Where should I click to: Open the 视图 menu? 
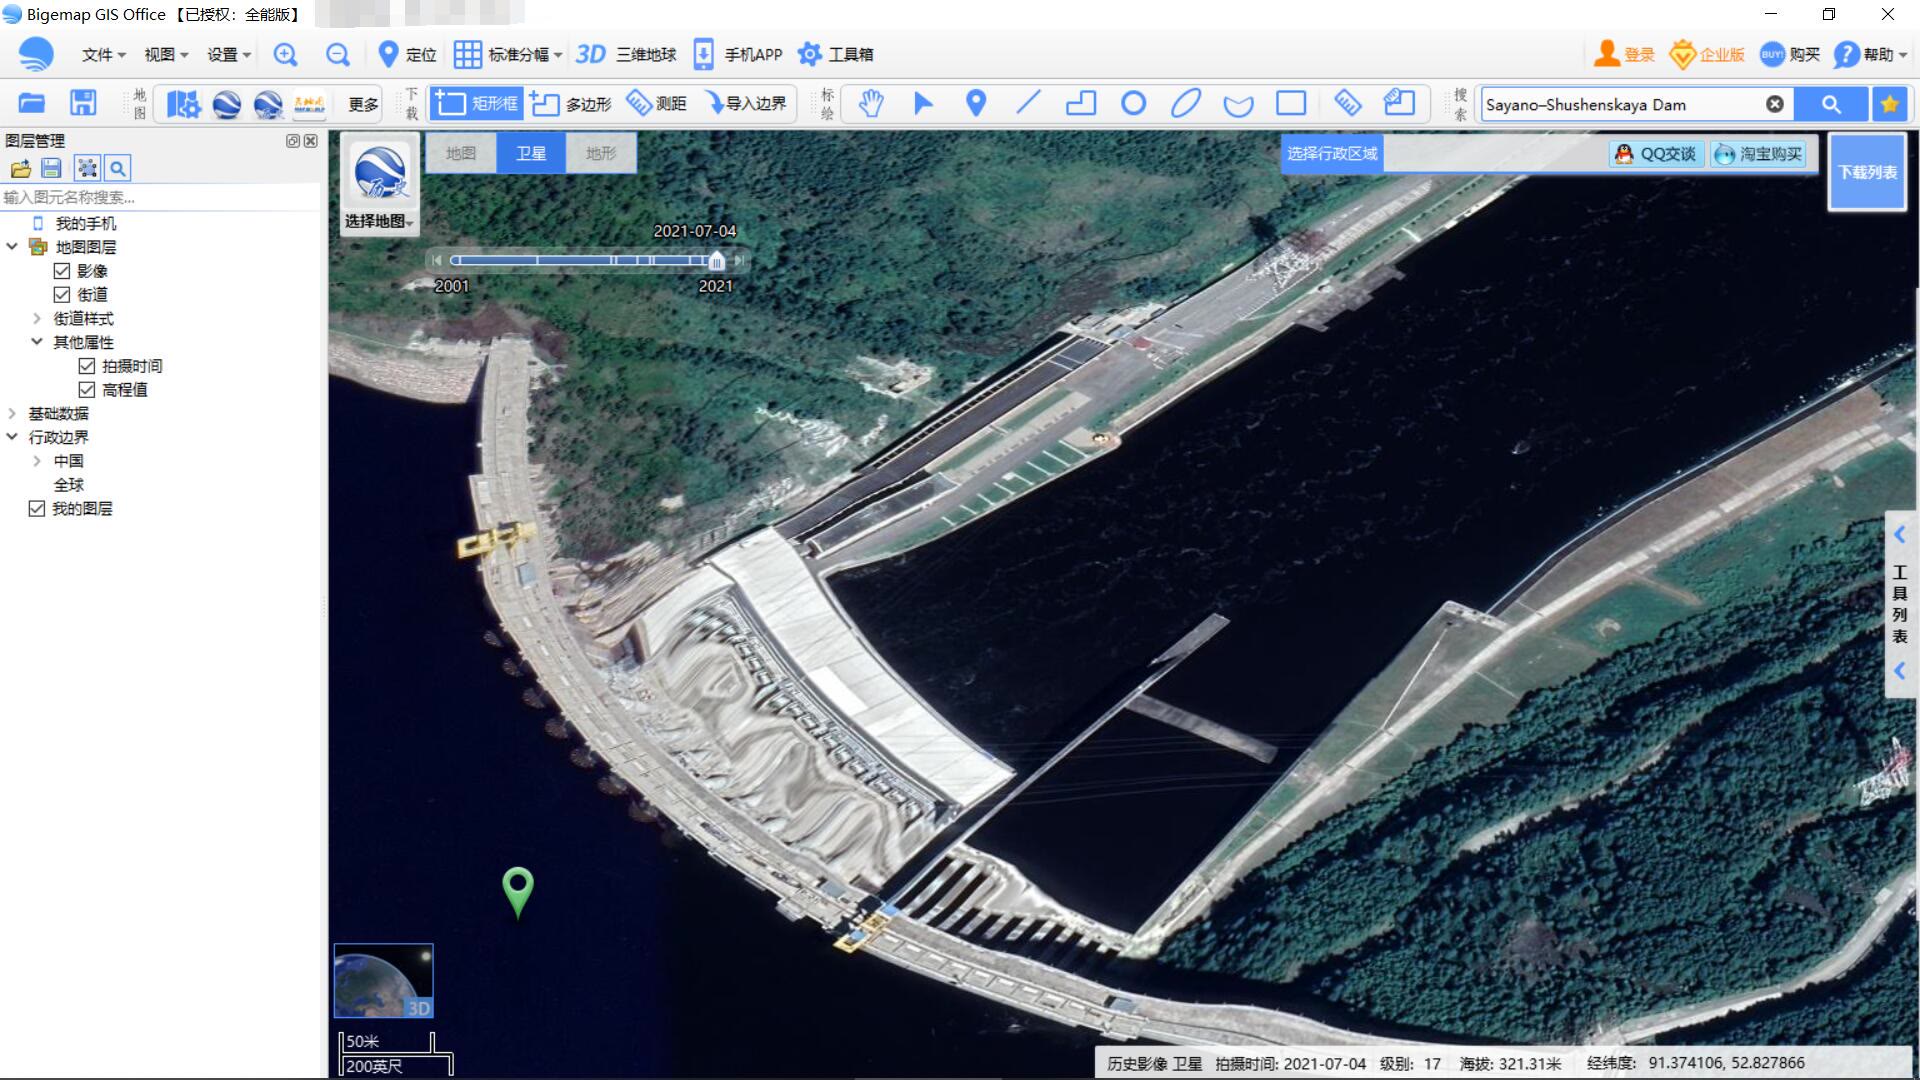coord(166,55)
